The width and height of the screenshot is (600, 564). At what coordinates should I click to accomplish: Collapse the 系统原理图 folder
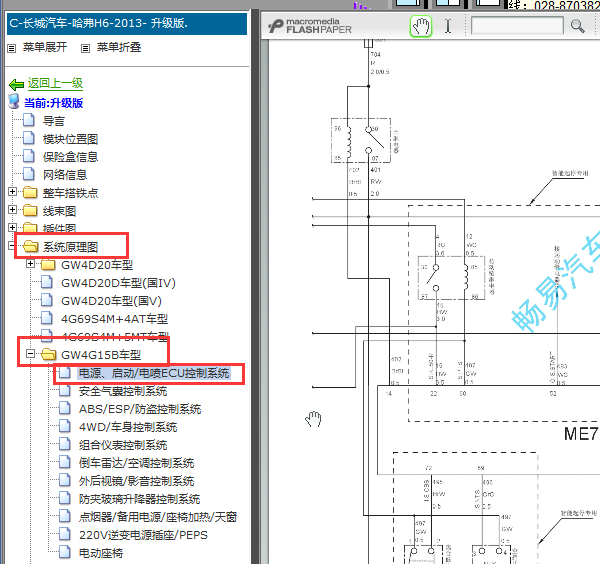pyautogui.click(x=12, y=245)
